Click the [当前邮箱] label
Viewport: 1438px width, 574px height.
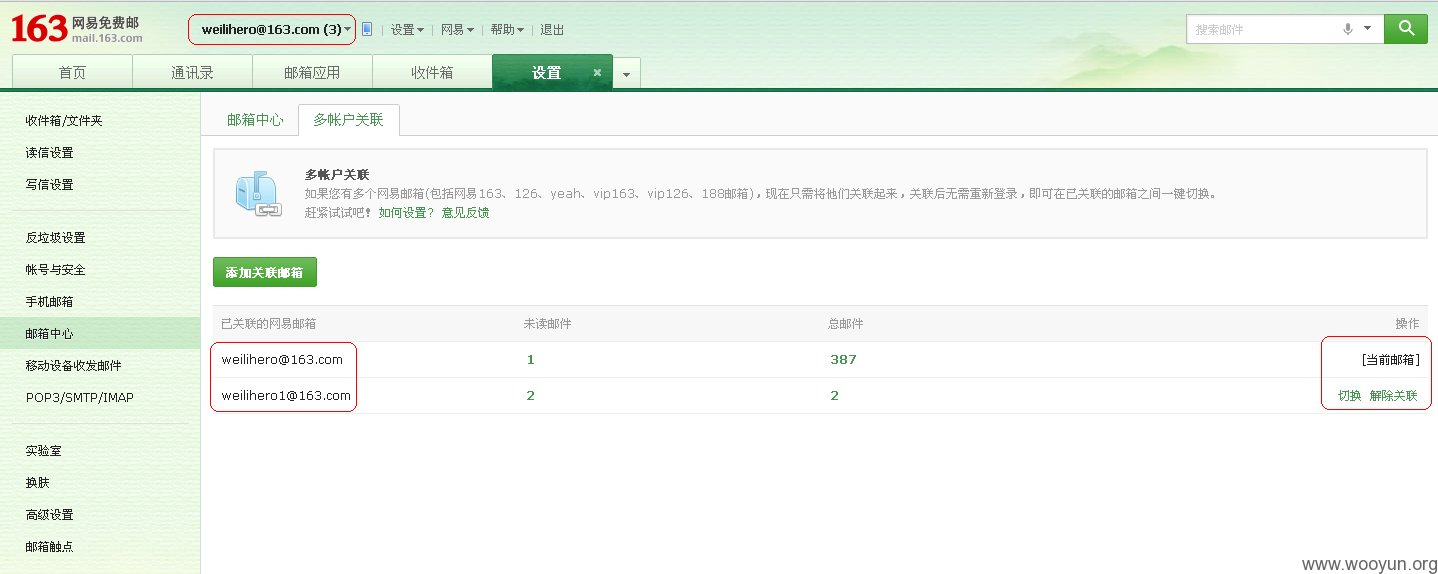pyautogui.click(x=1390, y=359)
